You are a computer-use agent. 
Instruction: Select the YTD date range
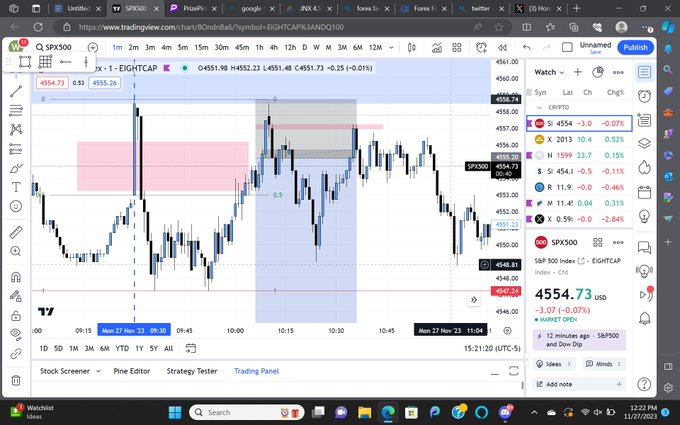122,348
